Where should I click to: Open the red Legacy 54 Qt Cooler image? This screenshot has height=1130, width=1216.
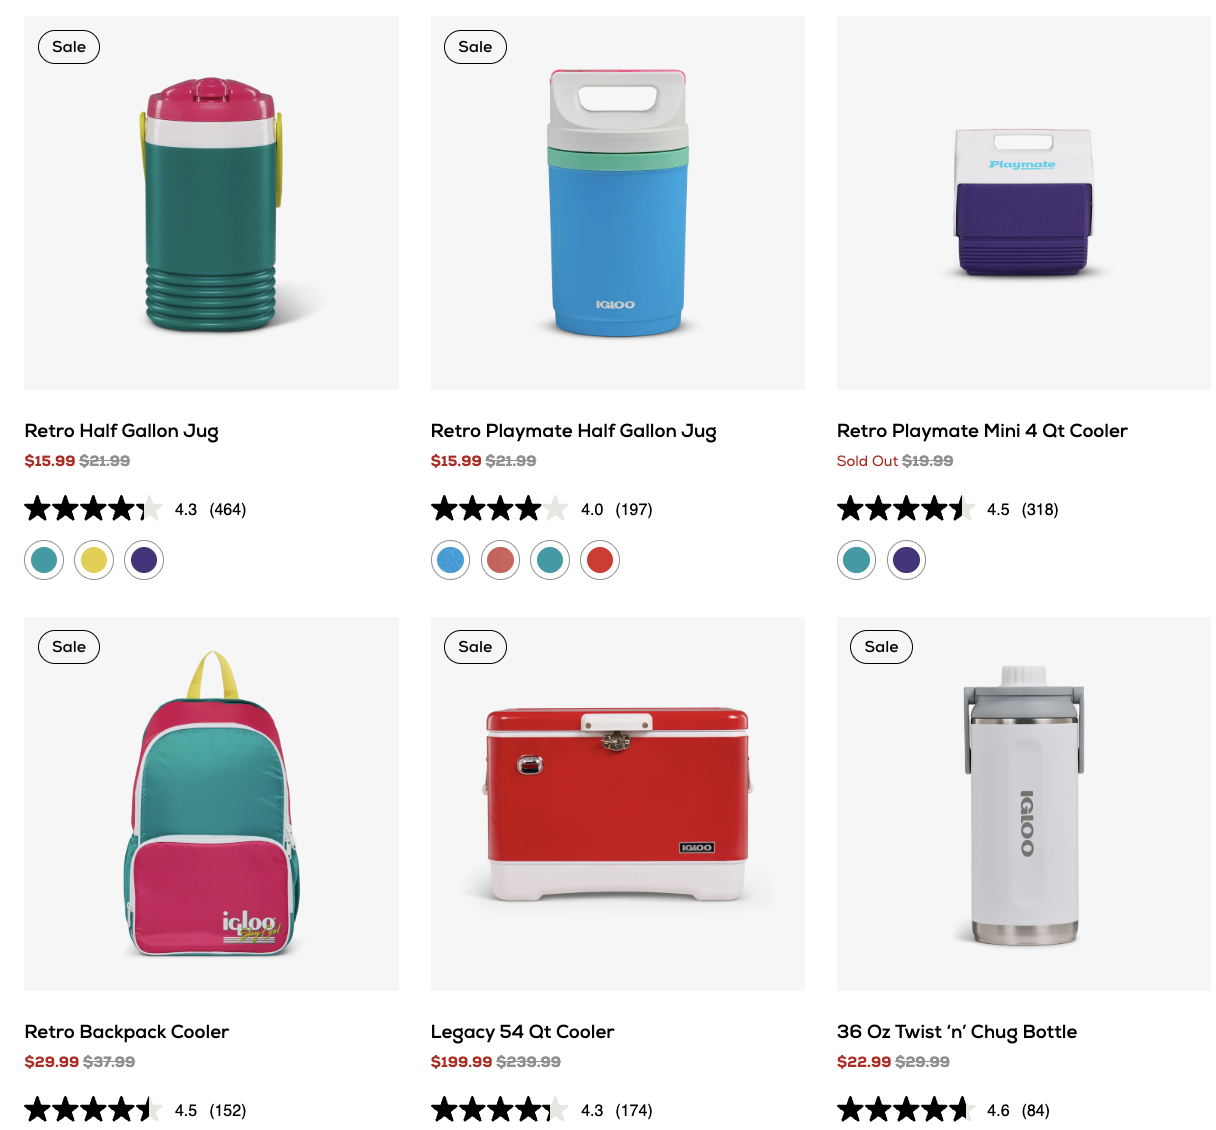[617, 804]
